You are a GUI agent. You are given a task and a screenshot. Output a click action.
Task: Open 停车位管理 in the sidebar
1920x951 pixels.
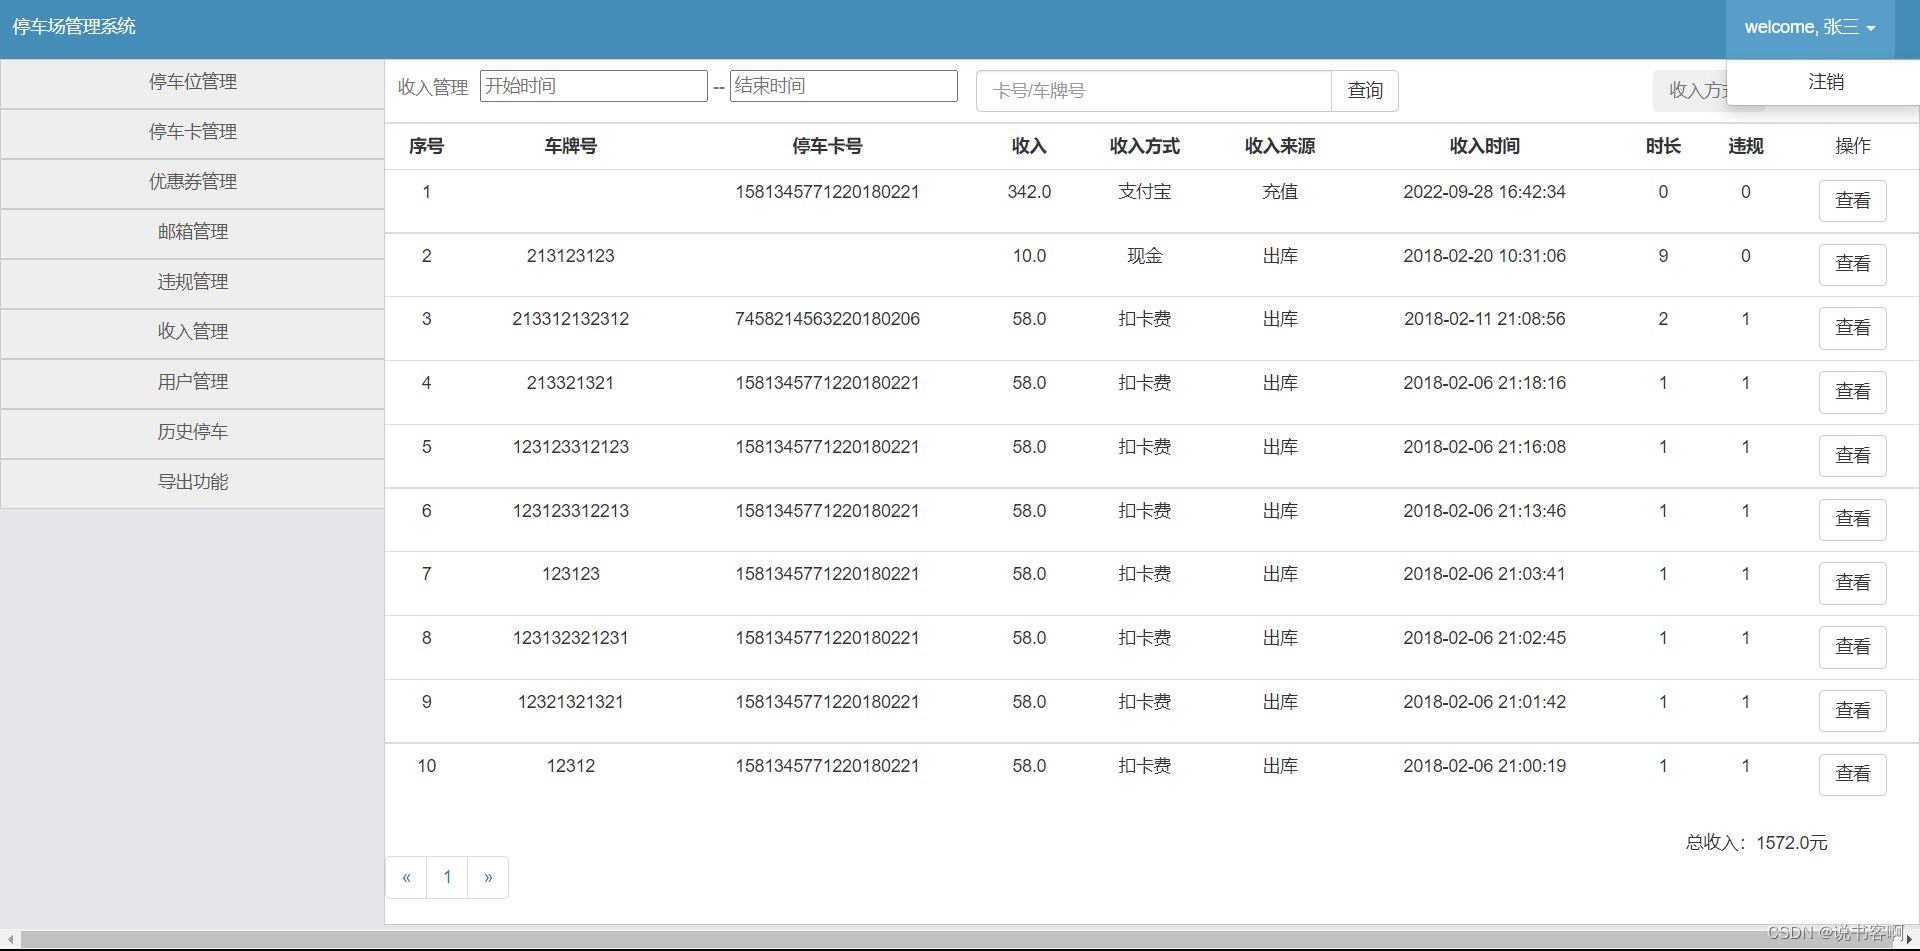tap(192, 83)
